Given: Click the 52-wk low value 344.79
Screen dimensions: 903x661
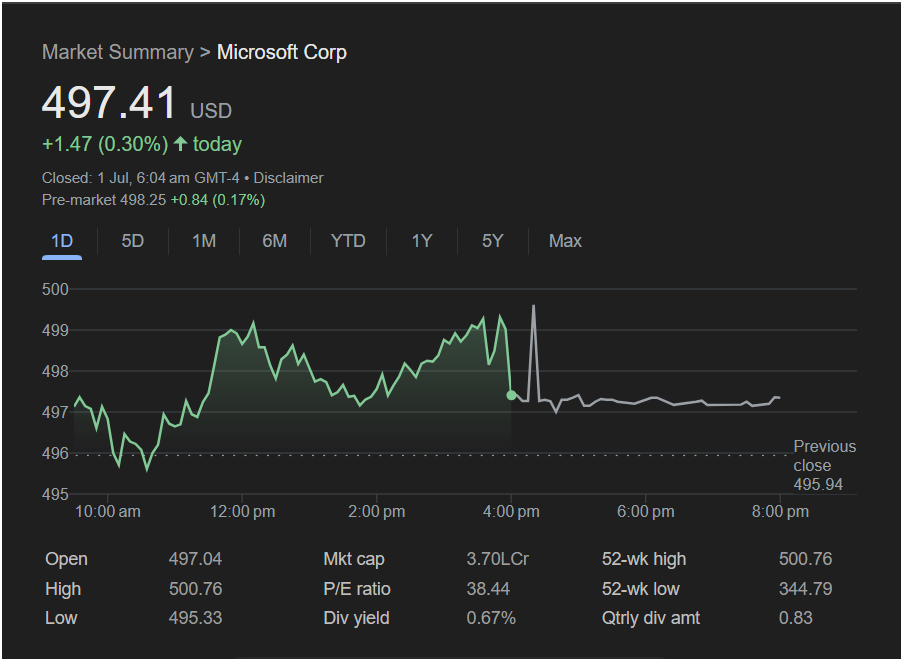Looking at the screenshot, I should coord(805,589).
